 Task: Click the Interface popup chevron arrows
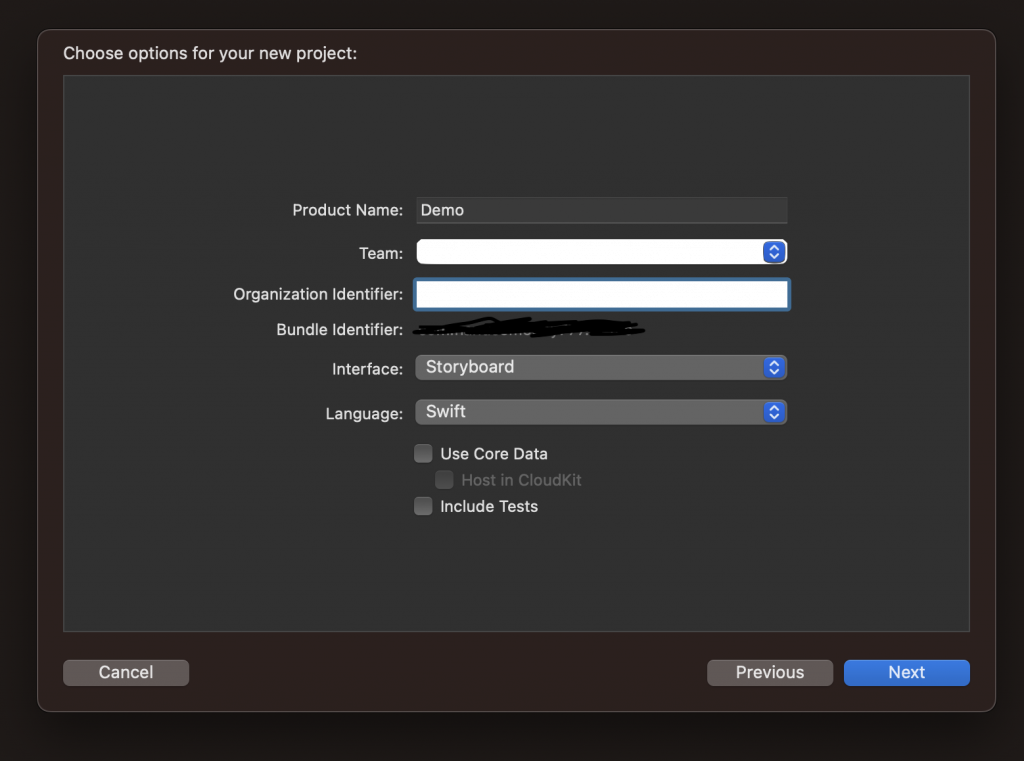pyautogui.click(x=774, y=368)
